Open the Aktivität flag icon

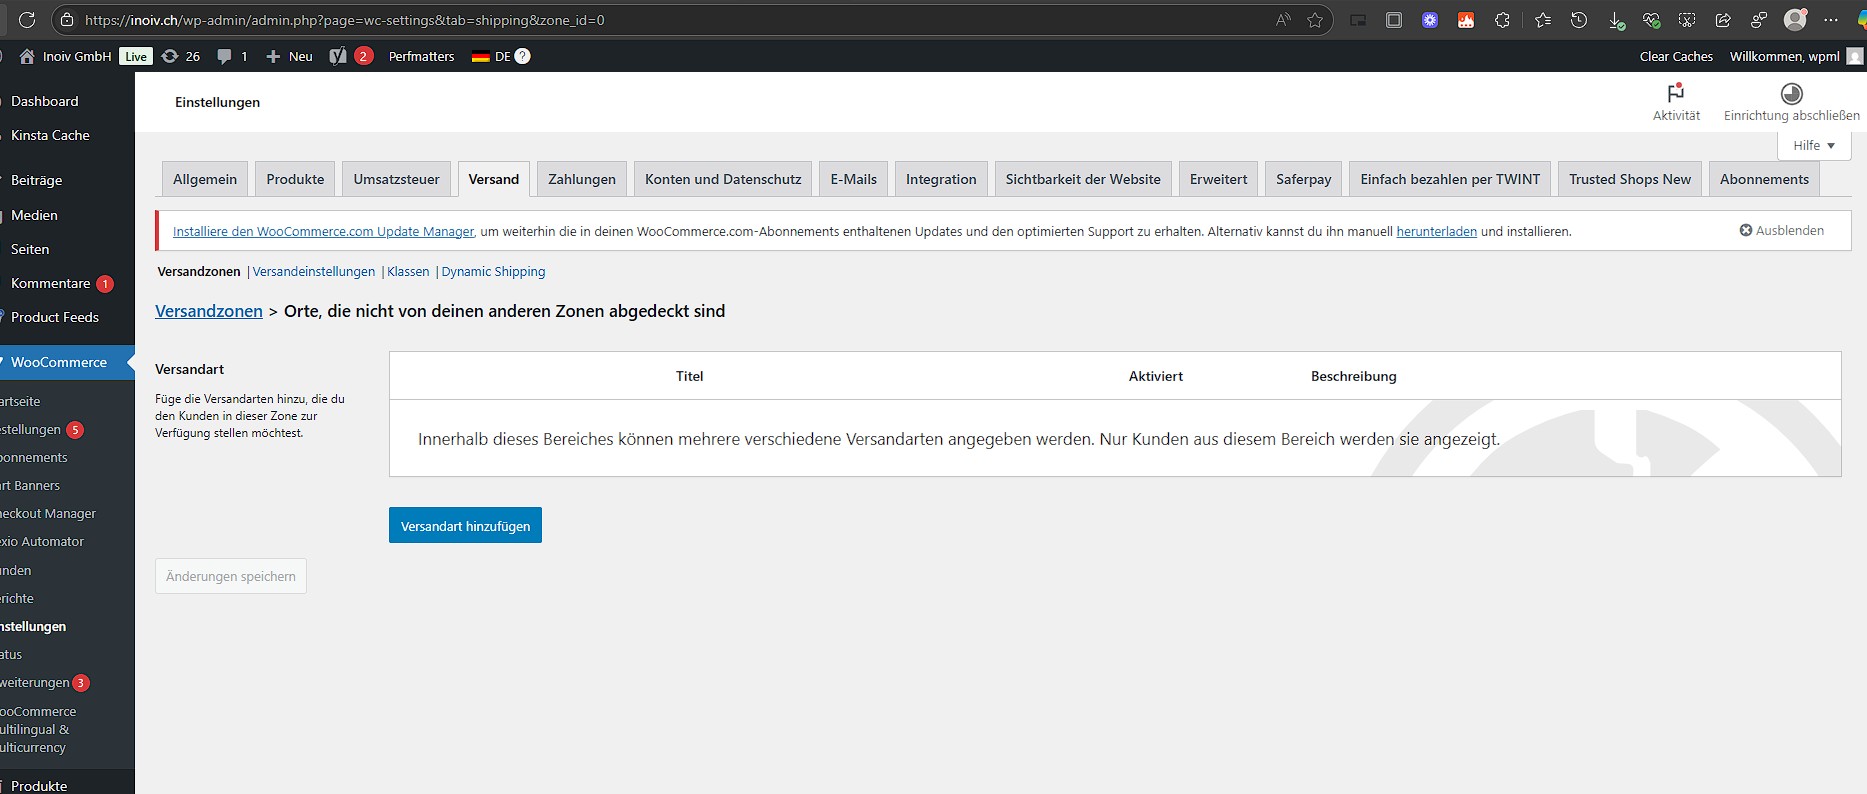coord(1676,94)
